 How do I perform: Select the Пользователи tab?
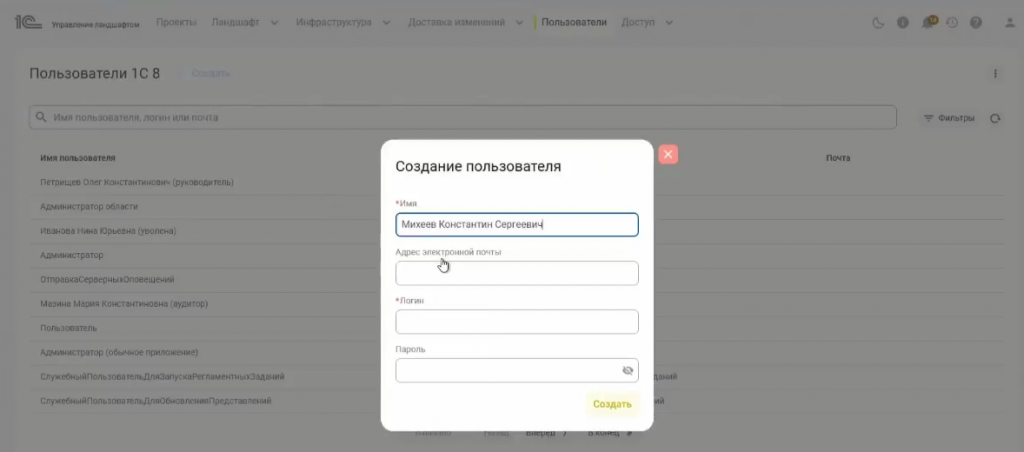[x=574, y=22]
